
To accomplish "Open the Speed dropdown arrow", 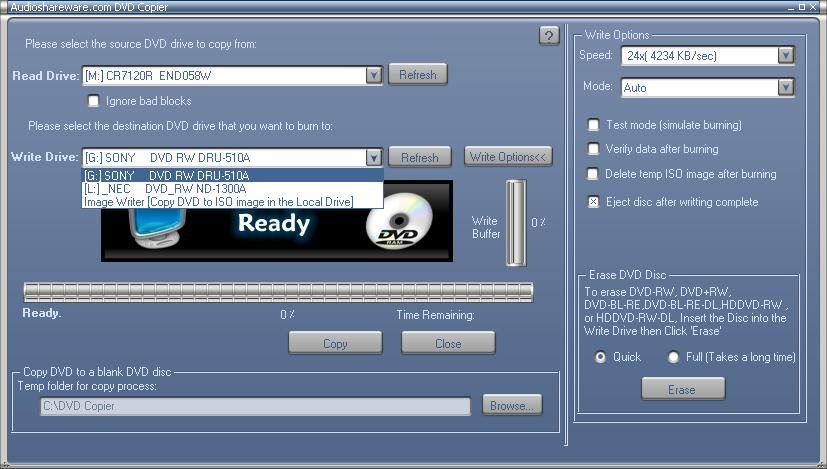I will point(786,55).
